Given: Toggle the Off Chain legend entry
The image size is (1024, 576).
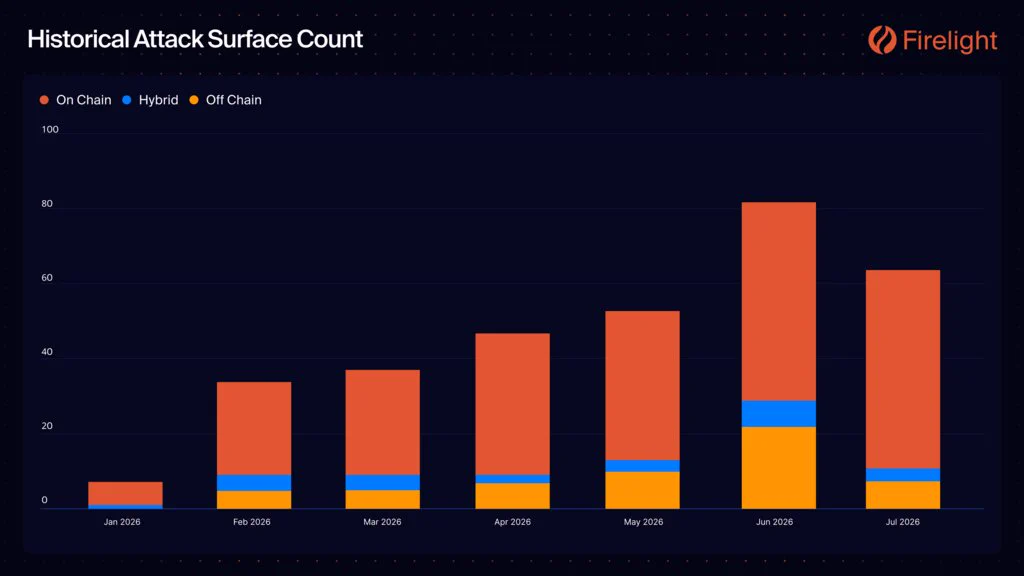Looking at the screenshot, I should point(225,100).
